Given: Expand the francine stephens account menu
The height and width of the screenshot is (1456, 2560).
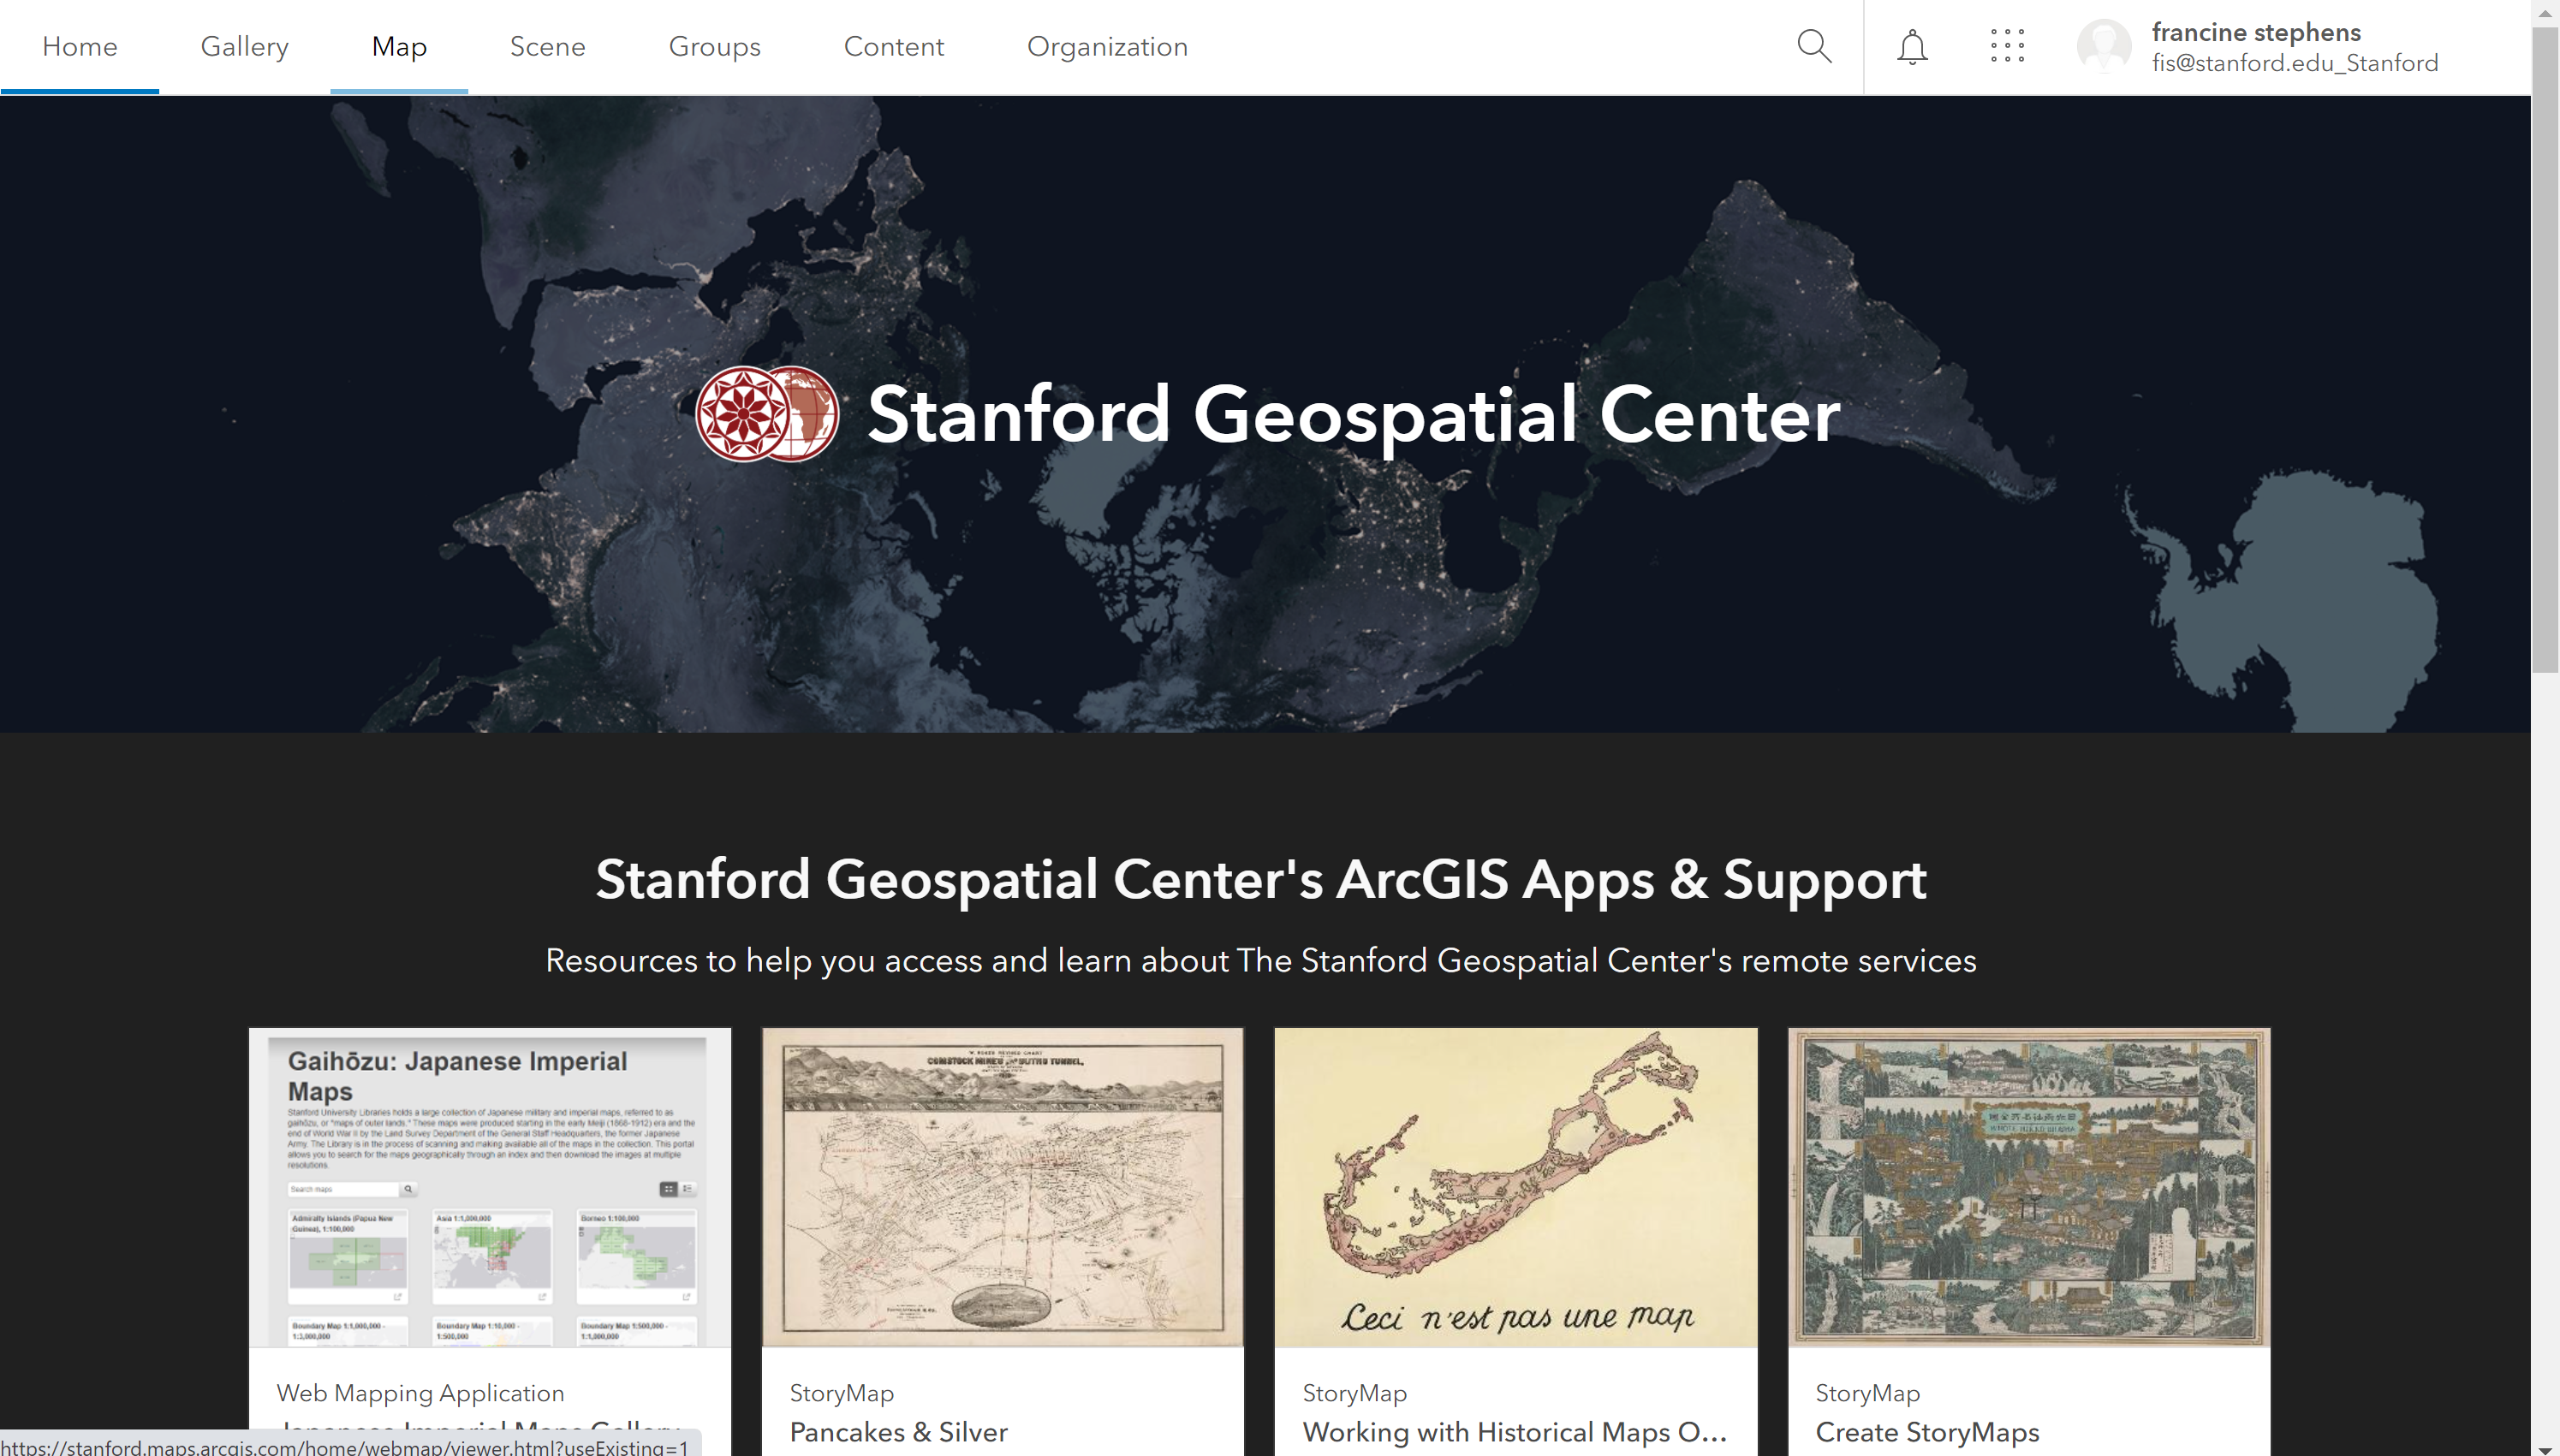Looking at the screenshot, I should [2294, 46].
